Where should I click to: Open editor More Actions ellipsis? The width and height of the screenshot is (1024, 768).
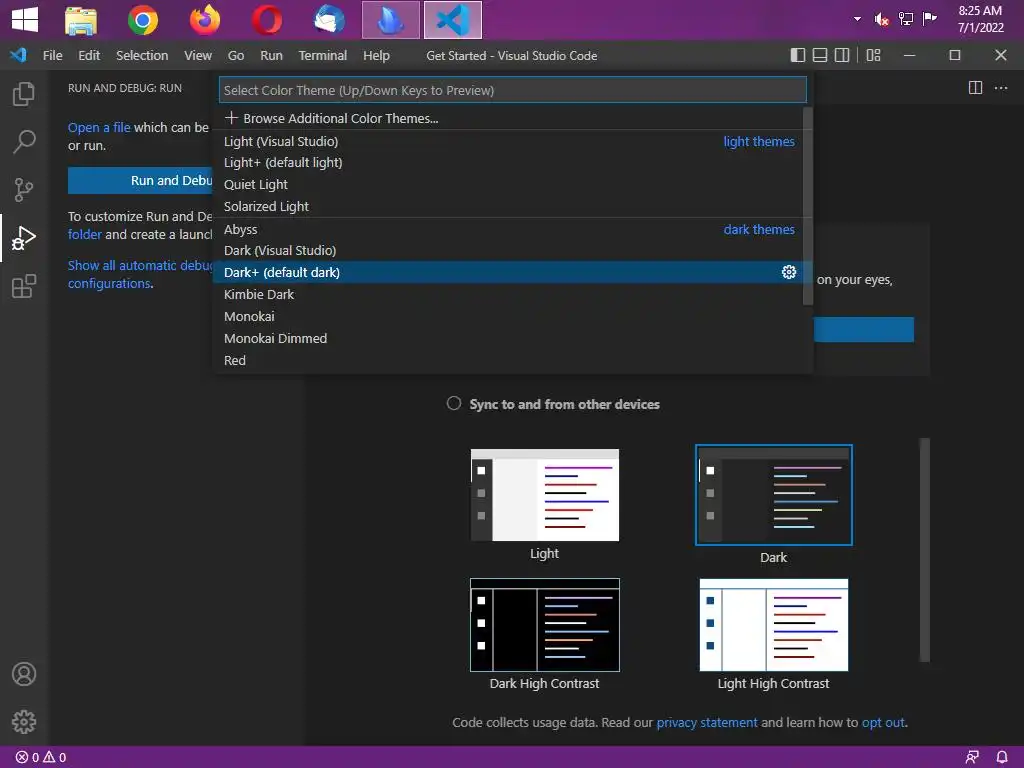[1000, 88]
